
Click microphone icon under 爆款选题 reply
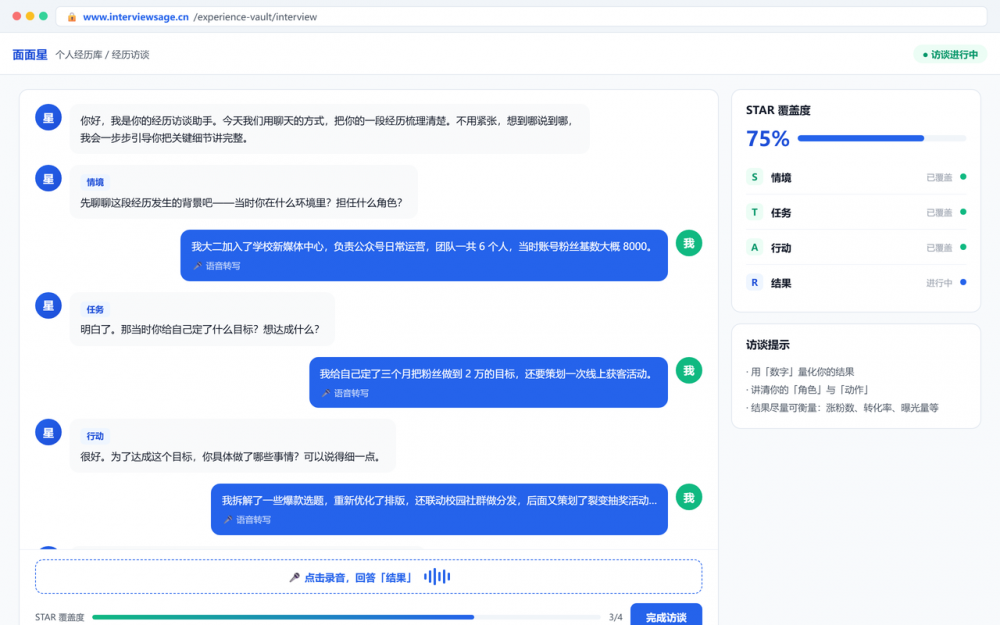tap(228, 520)
